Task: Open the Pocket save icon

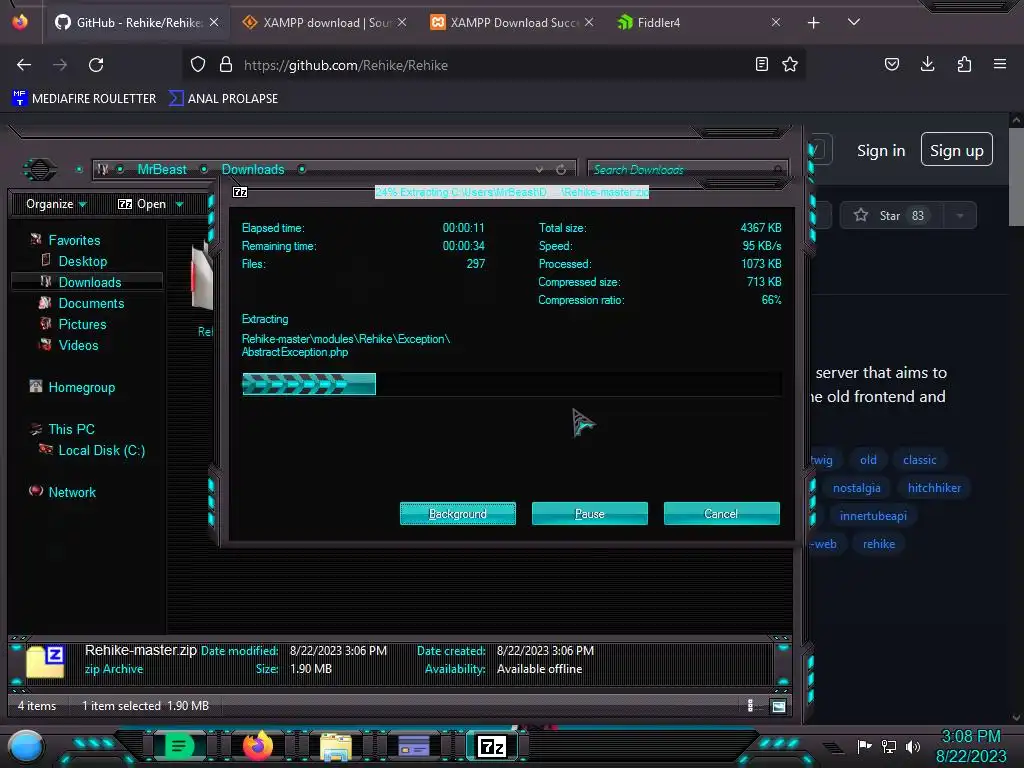Action: tap(891, 64)
